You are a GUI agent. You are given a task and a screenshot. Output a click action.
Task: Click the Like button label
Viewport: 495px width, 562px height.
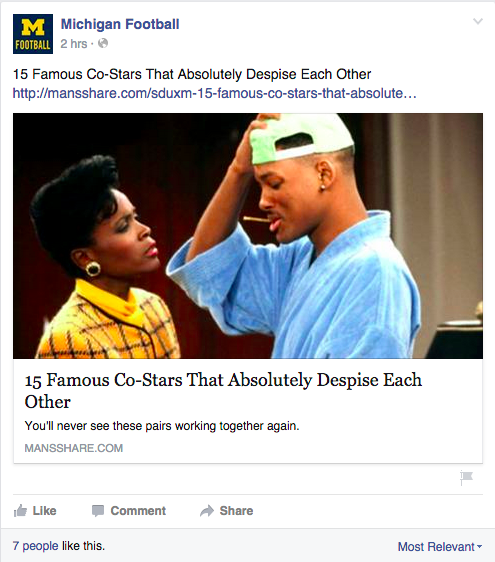click(44, 510)
